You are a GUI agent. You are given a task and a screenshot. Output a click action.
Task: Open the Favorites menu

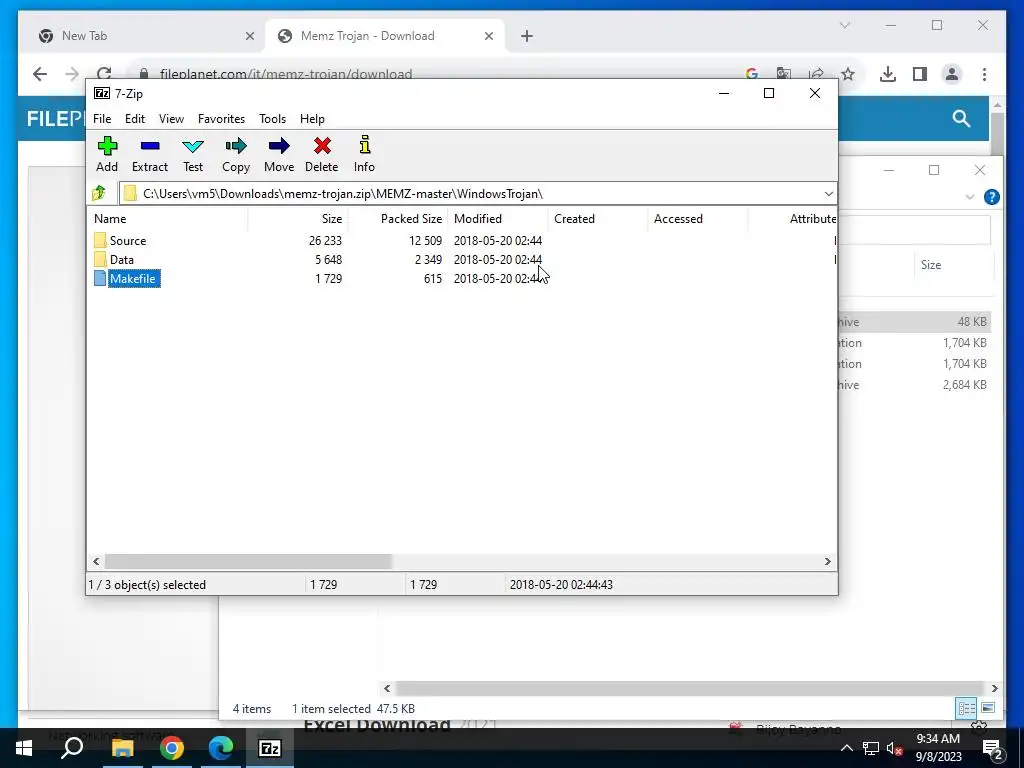[x=221, y=119]
